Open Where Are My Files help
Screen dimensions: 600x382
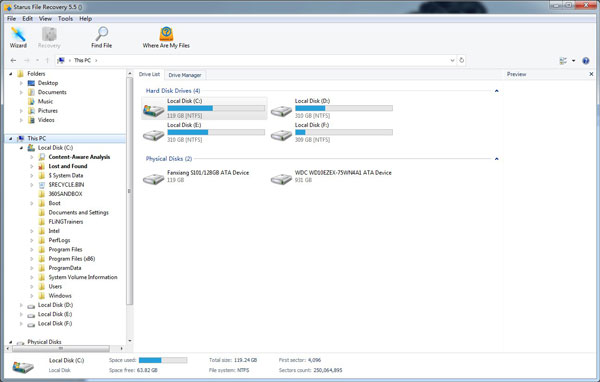(166, 38)
